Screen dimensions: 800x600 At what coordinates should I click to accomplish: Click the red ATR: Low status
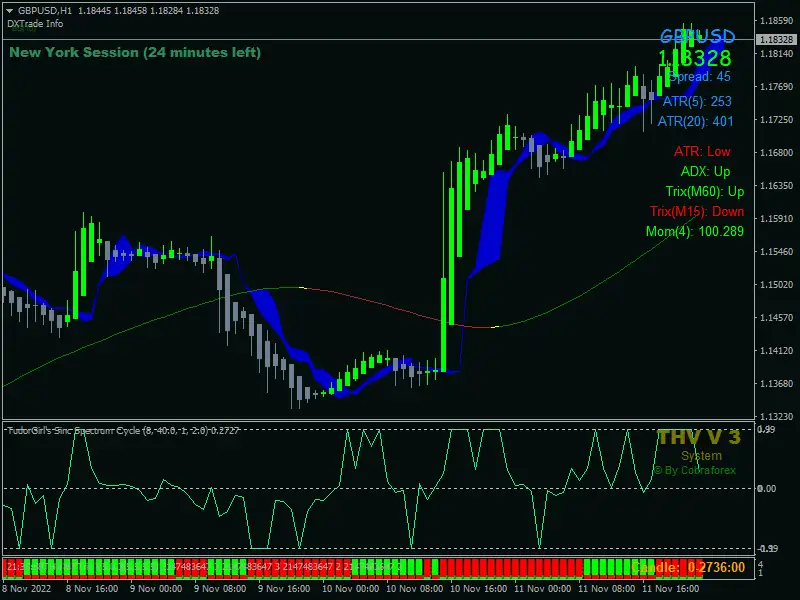pyautogui.click(x=702, y=152)
